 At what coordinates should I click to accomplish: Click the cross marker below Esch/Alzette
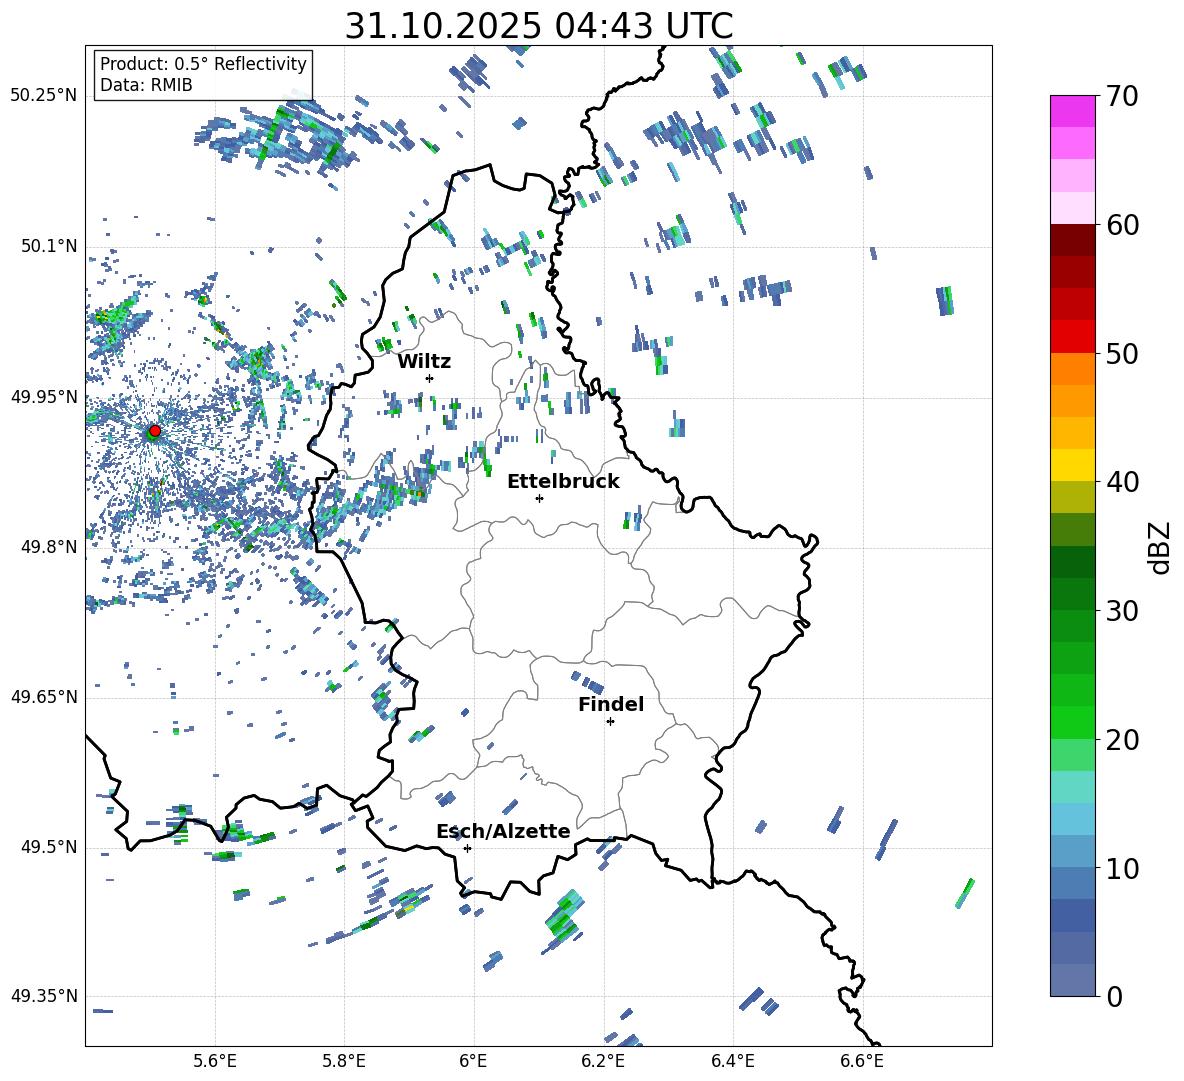467,848
